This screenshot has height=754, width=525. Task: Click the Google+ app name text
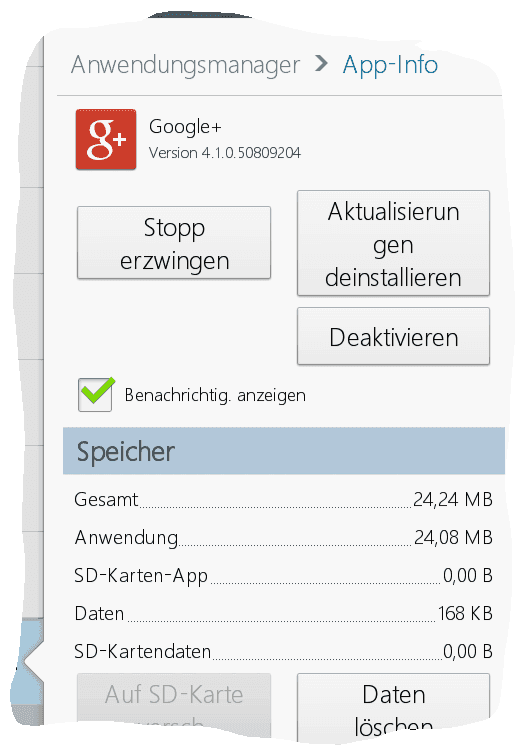coord(185,127)
